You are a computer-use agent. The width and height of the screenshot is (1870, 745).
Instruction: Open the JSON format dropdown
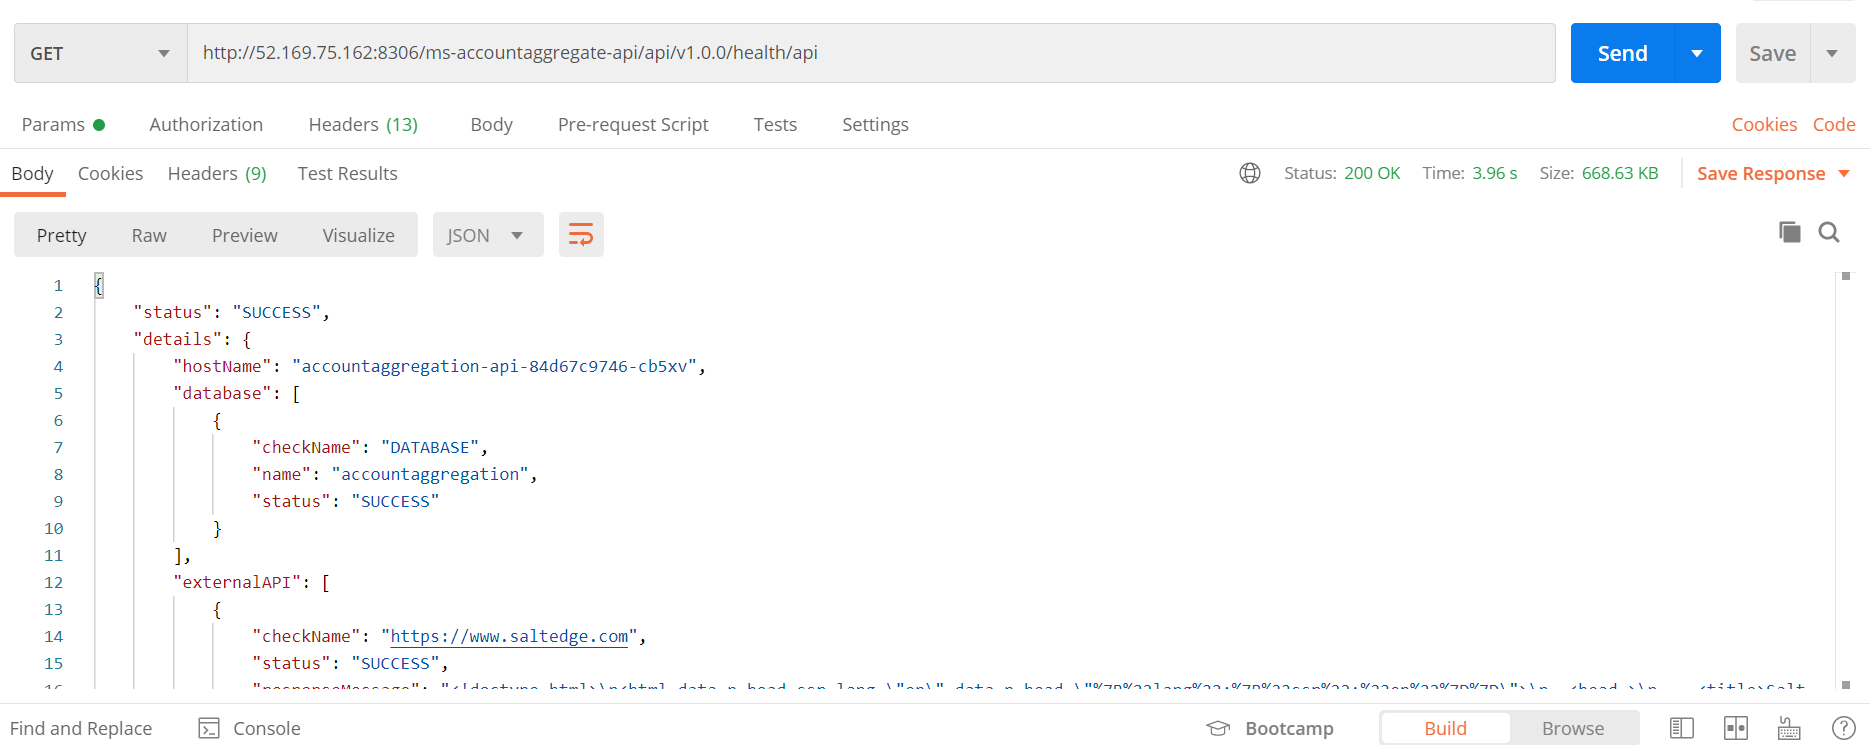click(486, 235)
